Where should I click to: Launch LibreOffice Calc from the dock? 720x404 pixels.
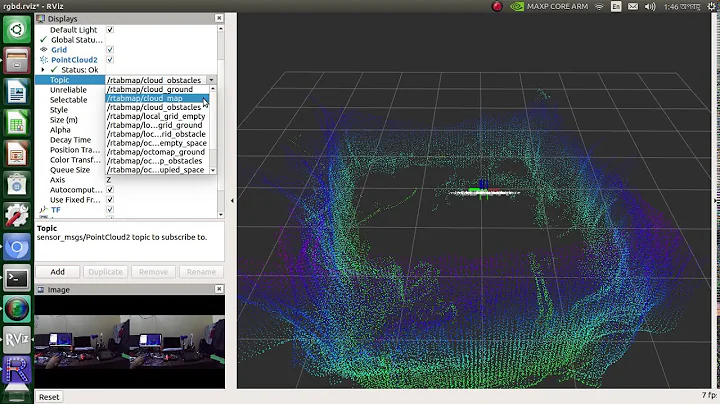click(17, 122)
